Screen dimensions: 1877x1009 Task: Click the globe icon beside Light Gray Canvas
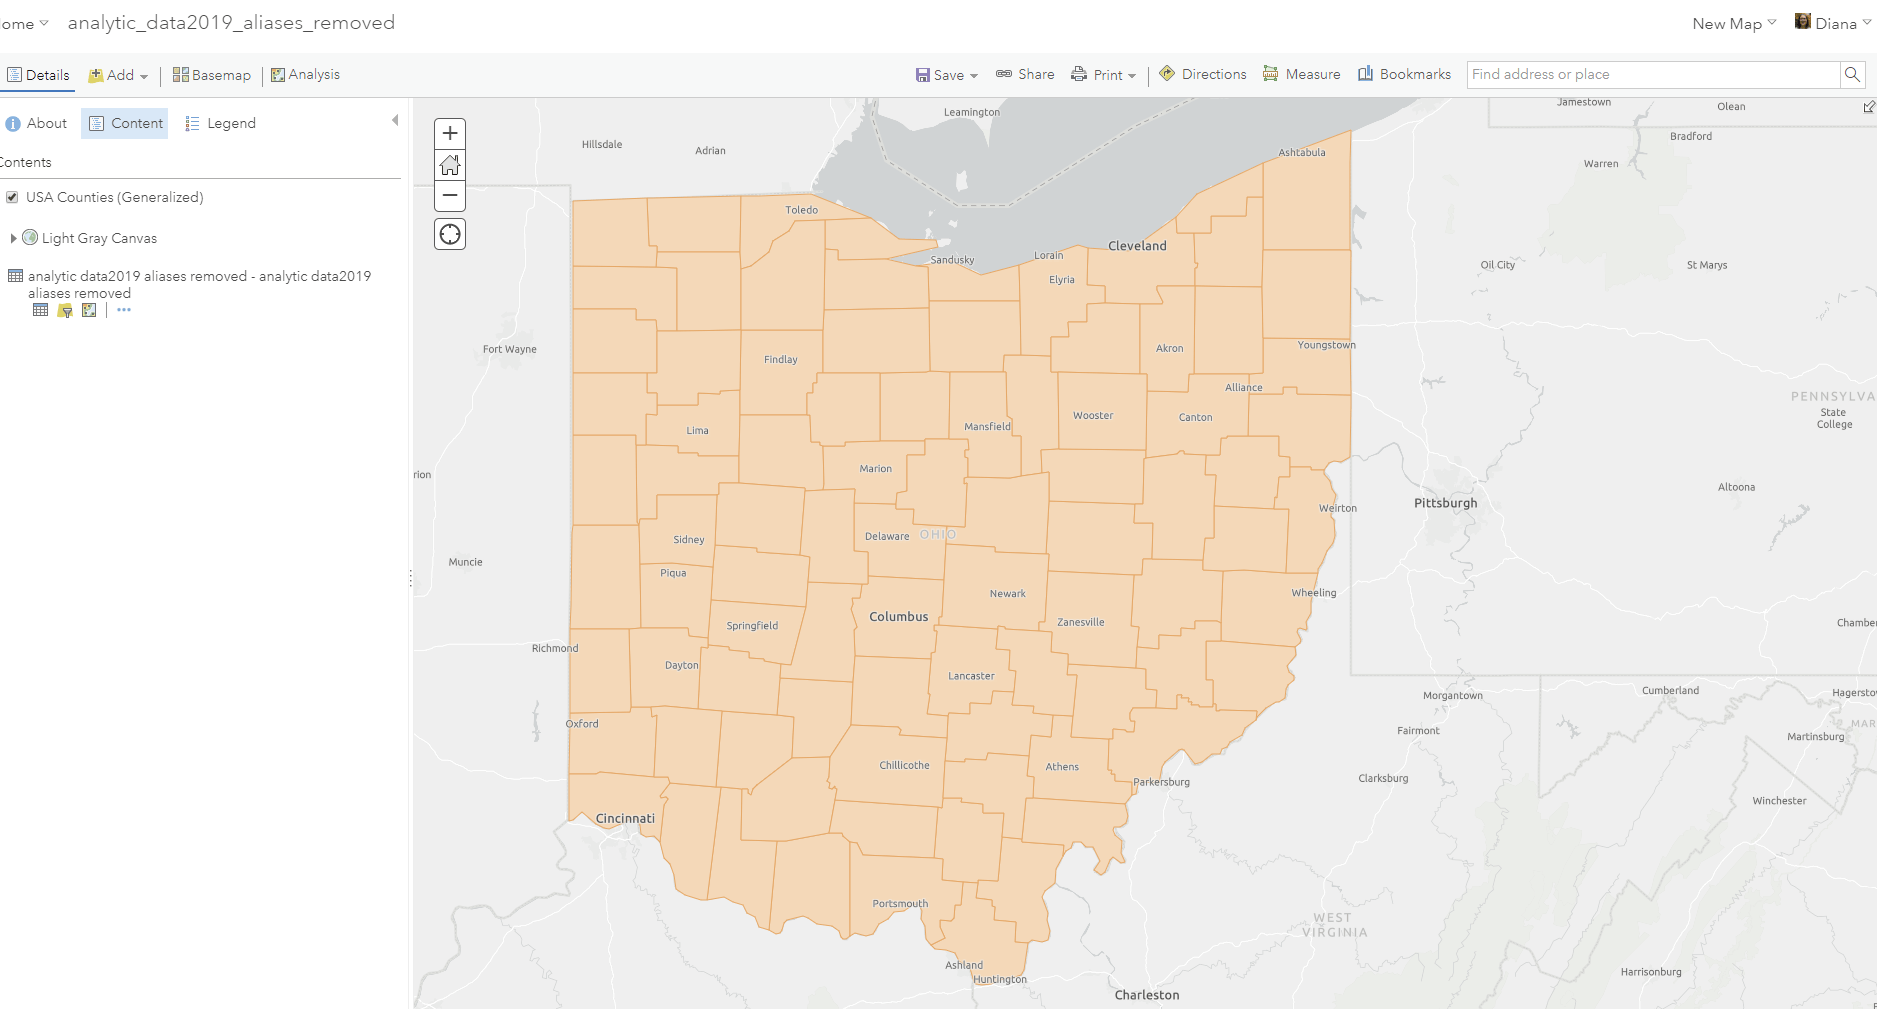pos(30,237)
